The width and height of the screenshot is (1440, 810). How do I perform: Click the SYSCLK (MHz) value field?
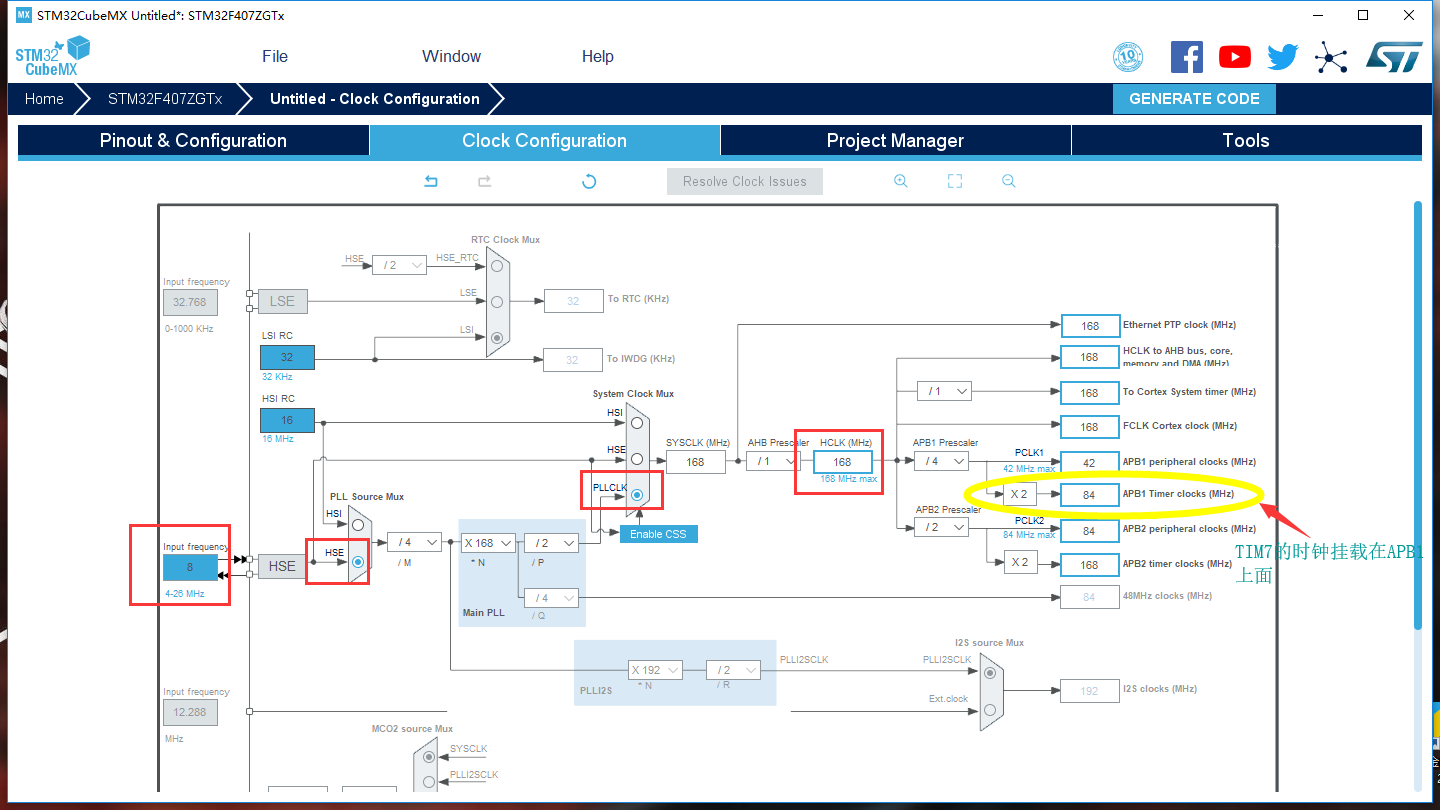tap(695, 462)
